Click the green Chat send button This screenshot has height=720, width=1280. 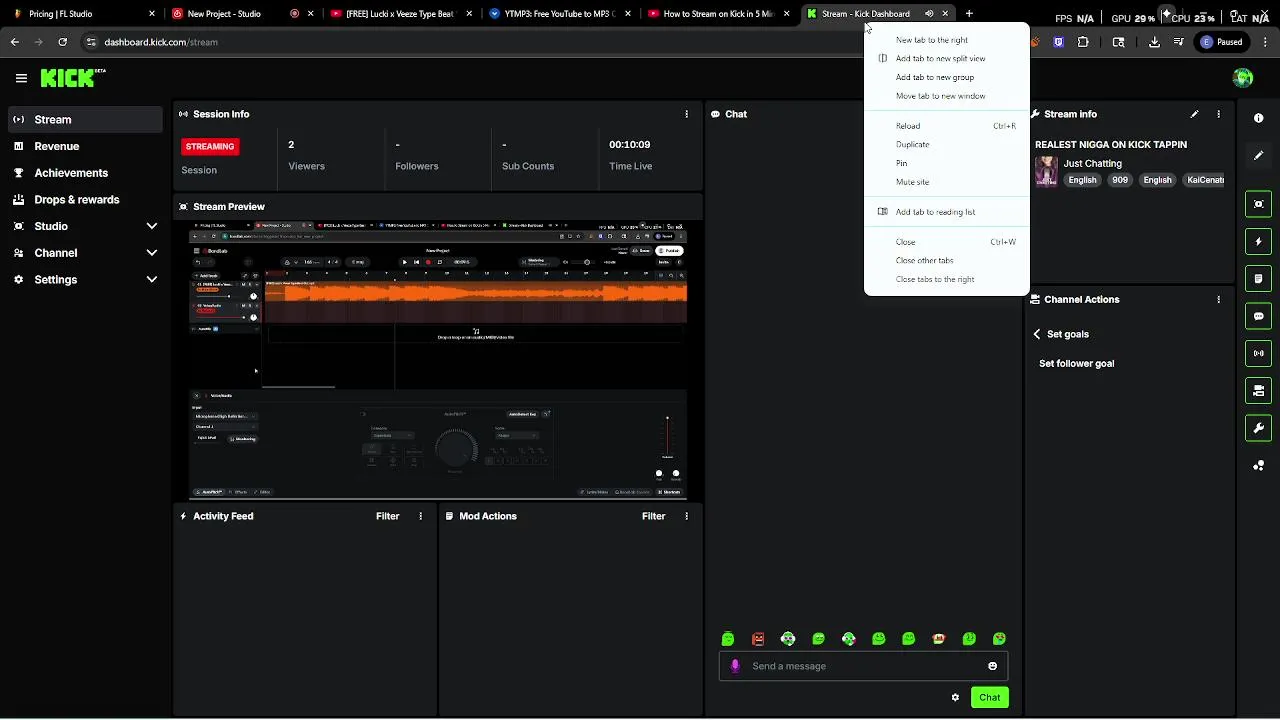[x=989, y=697]
